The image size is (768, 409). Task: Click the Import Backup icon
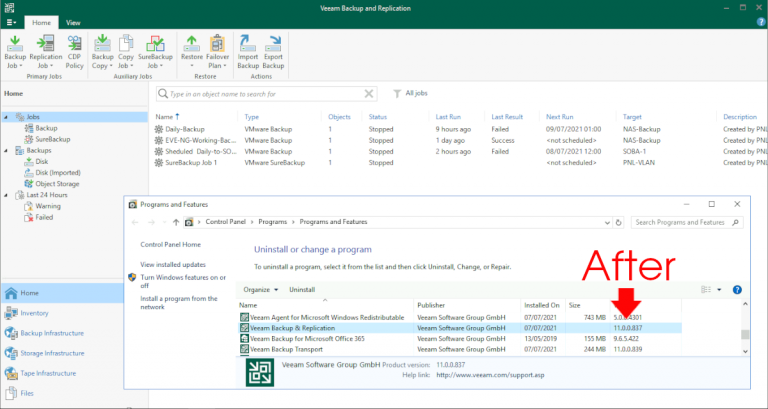[248, 52]
